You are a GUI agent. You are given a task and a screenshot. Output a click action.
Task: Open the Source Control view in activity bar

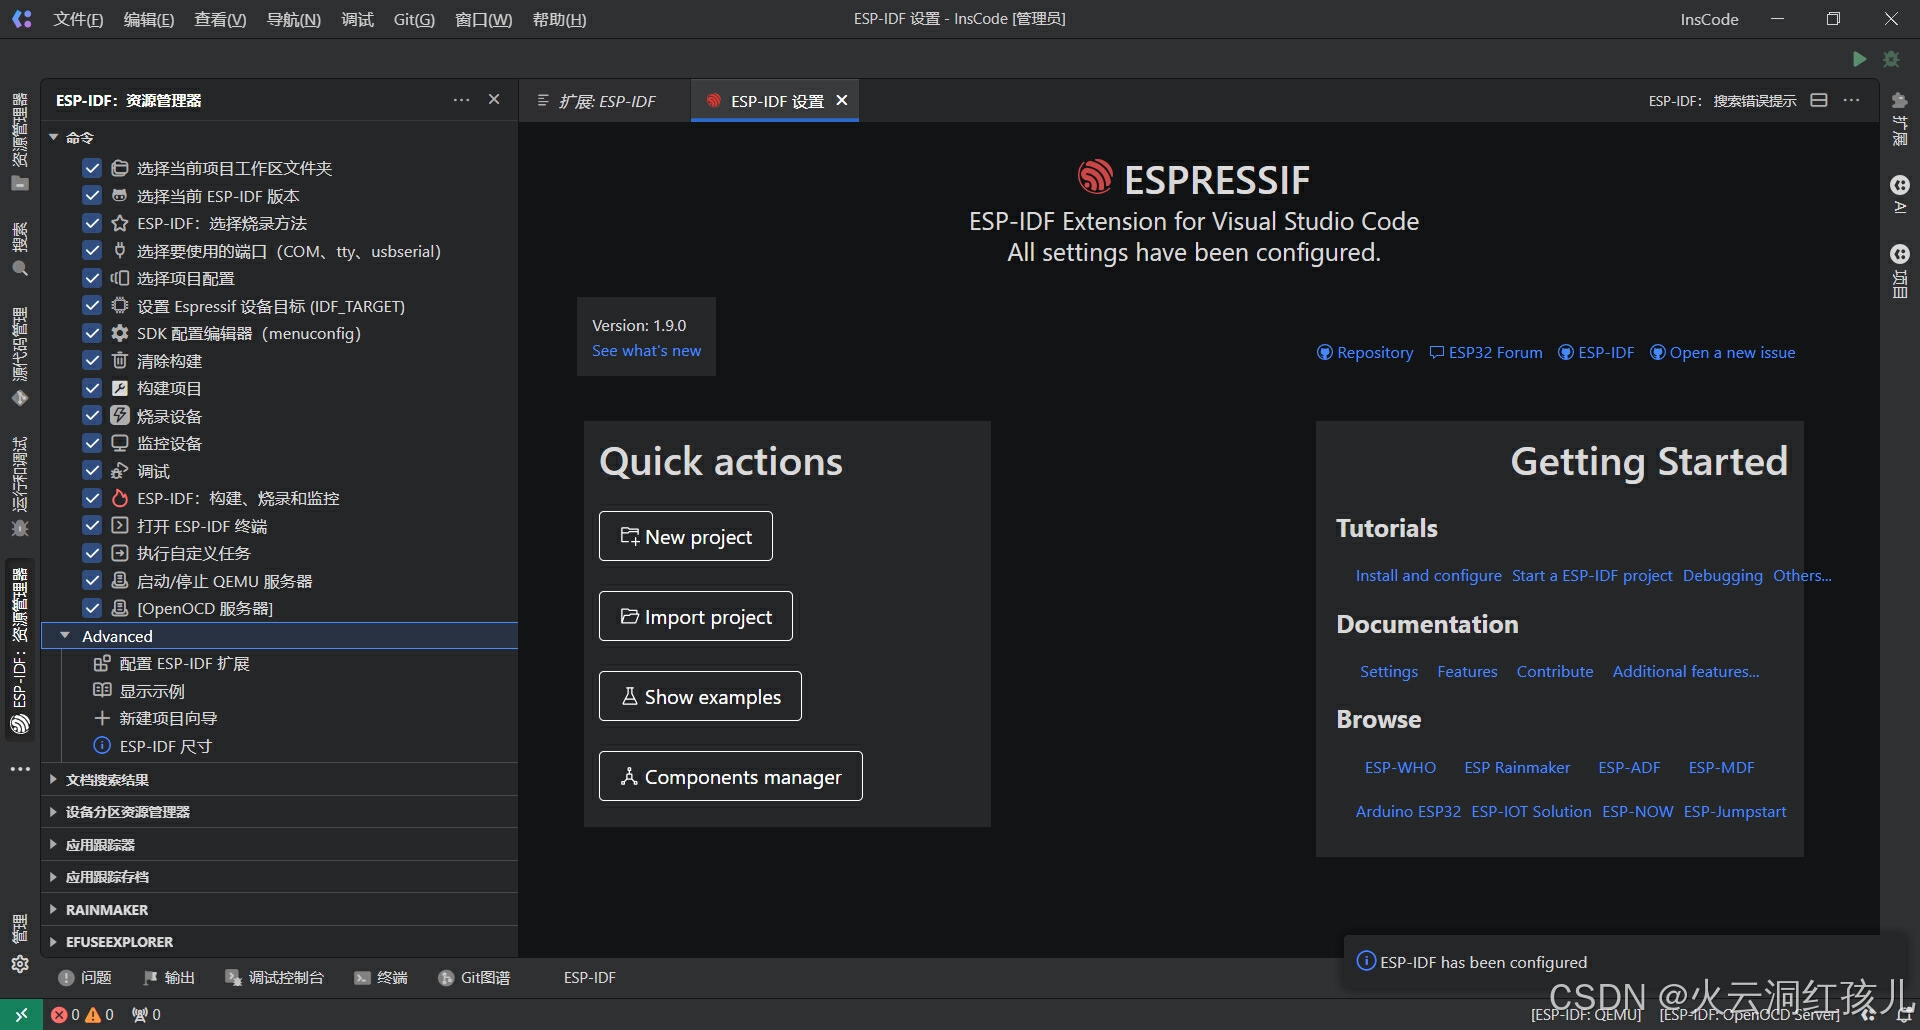click(x=20, y=357)
